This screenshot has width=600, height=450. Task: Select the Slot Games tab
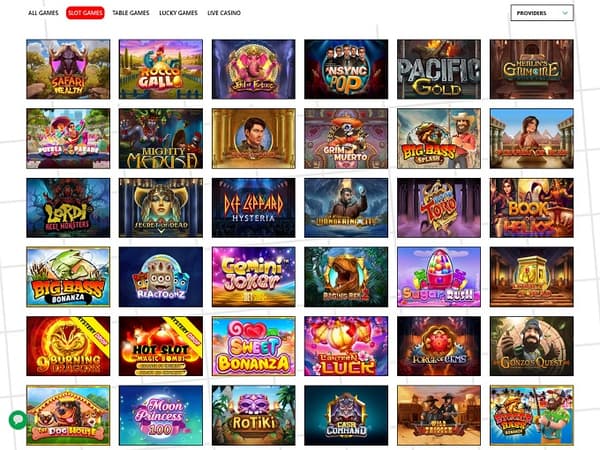click(x=85, y=13)
